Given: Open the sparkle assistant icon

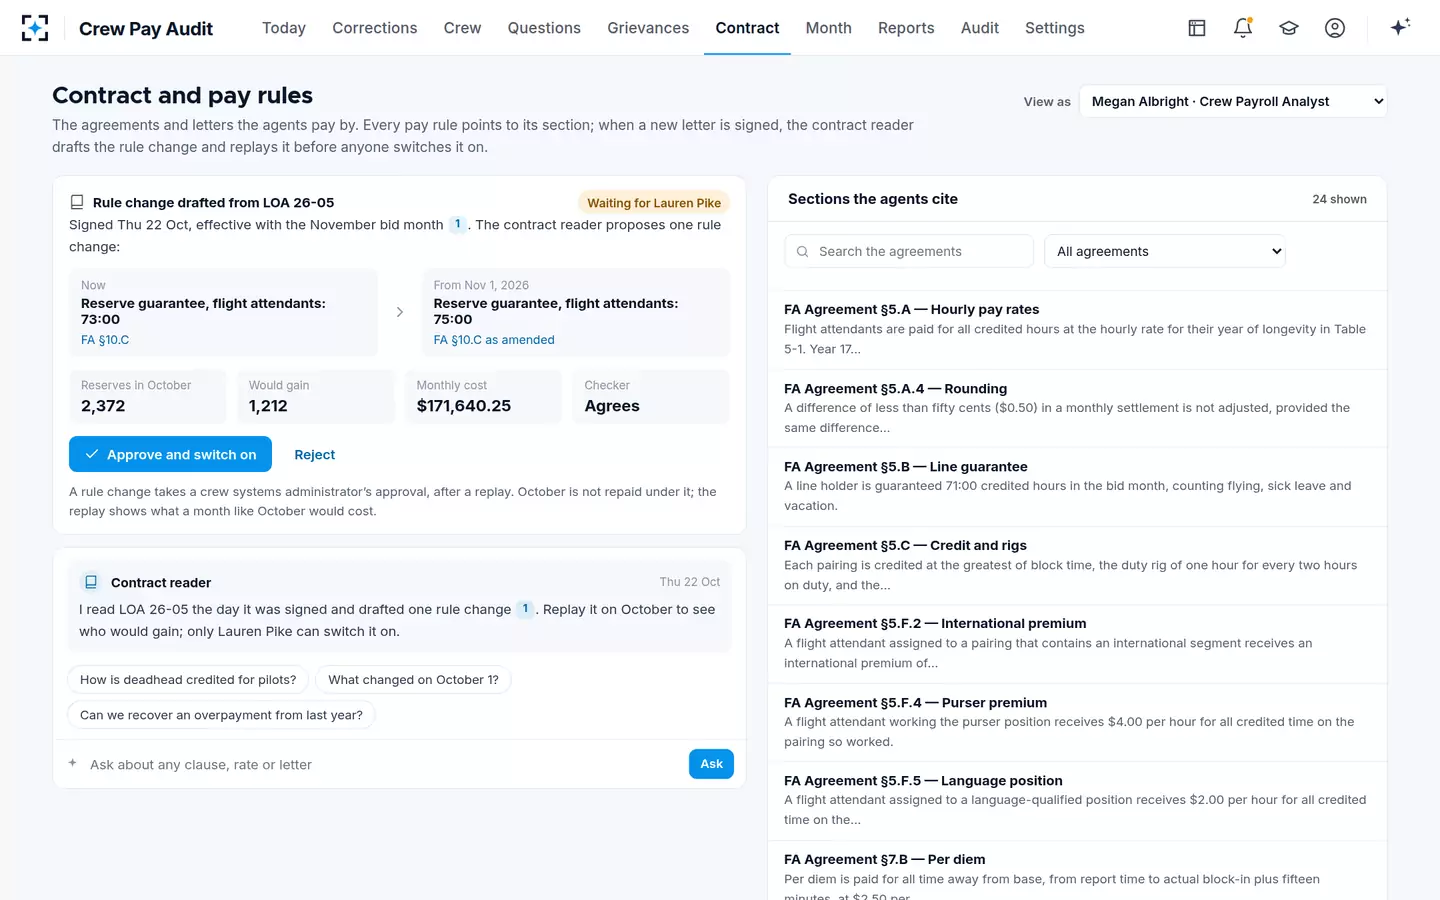Looking at the screenshot, I should coord(1400,27).
